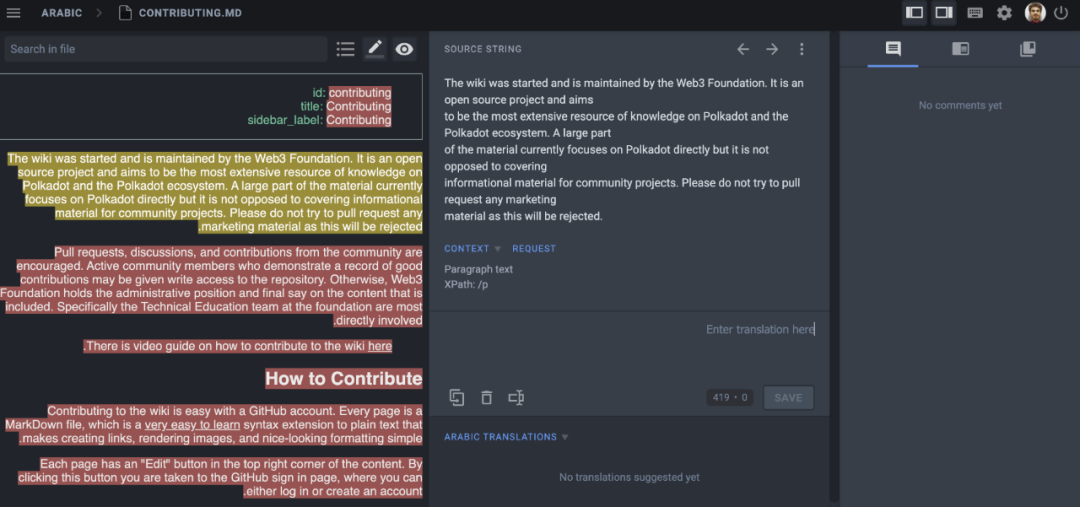Viewport: 1080px width, 507px height.
Task: Toggle the right sidebar panel layout
Action: tap(944, 12)
